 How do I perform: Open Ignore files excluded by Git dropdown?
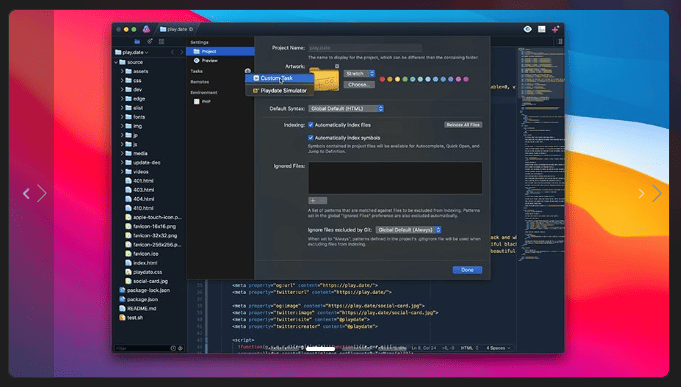pos(409,230)
